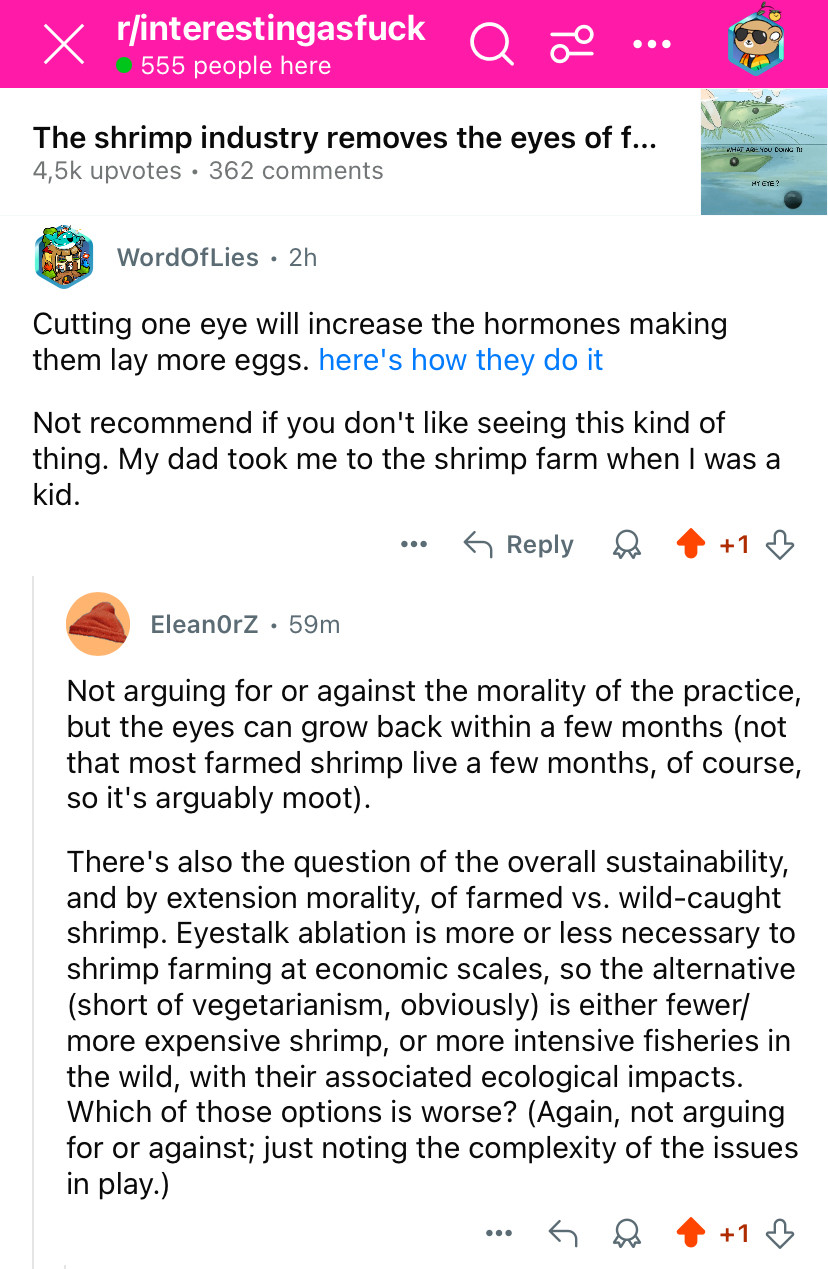
Task: Open Elean0rZ username profile
Action: pyautogui.click(x=204, y=625)
